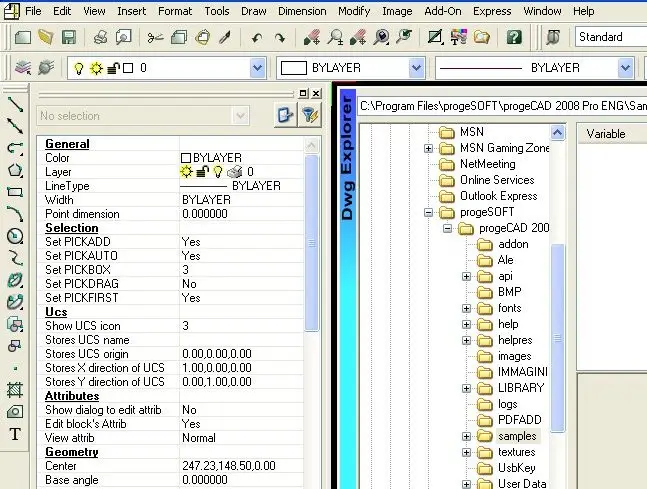Toggle the layer light bulb in toolbar
Image resolution: width=647 pixels, height=489 pixels.
coord(78,68)
